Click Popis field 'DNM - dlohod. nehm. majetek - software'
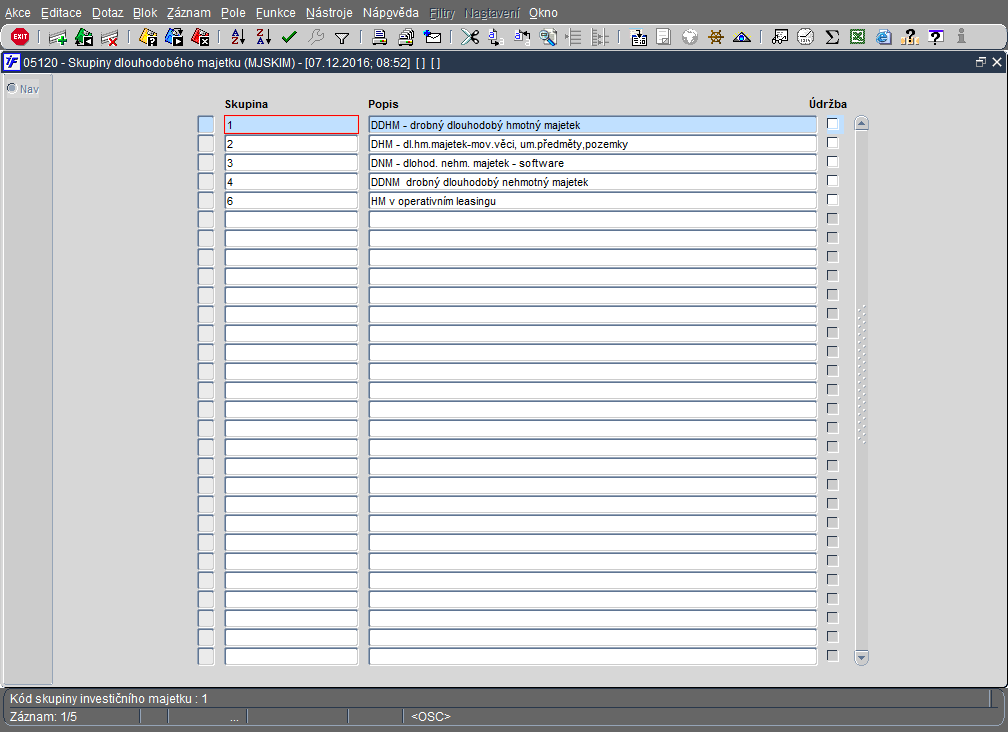This screenshot has height=732, width=1008. coord(593,163)
